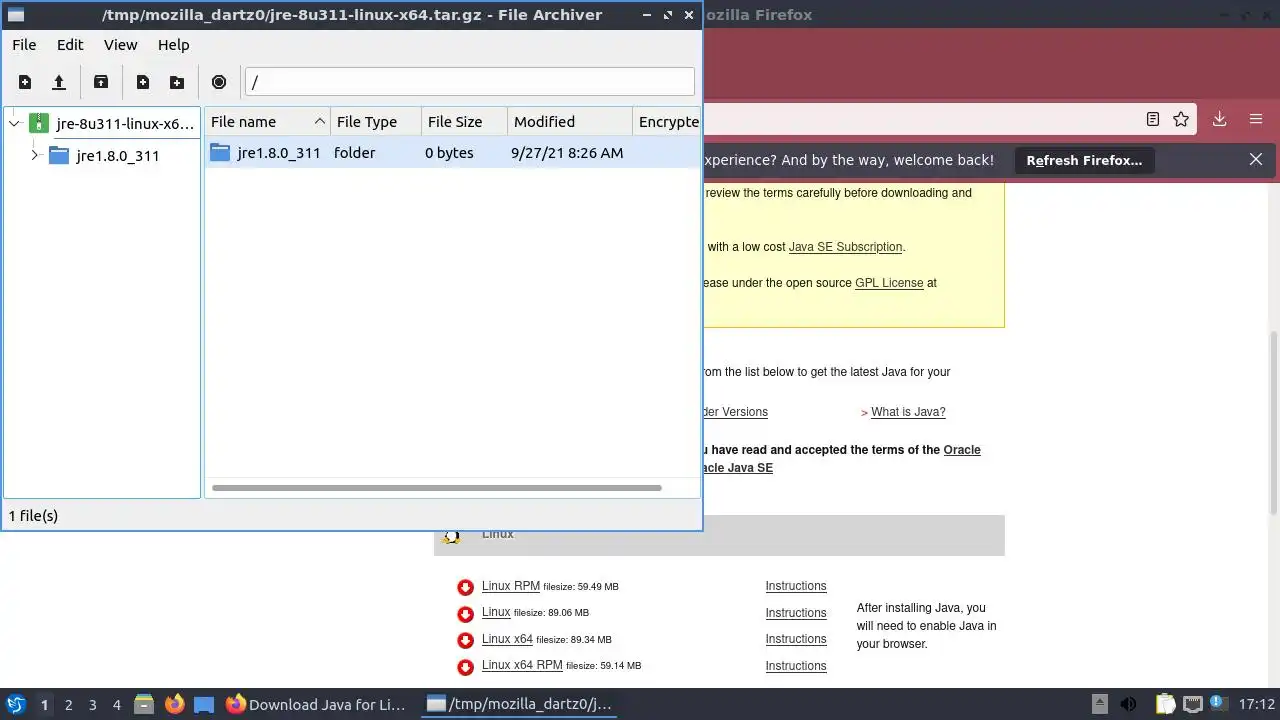Expand the jre1.8.0_311 tree folder

click(35, 155)
